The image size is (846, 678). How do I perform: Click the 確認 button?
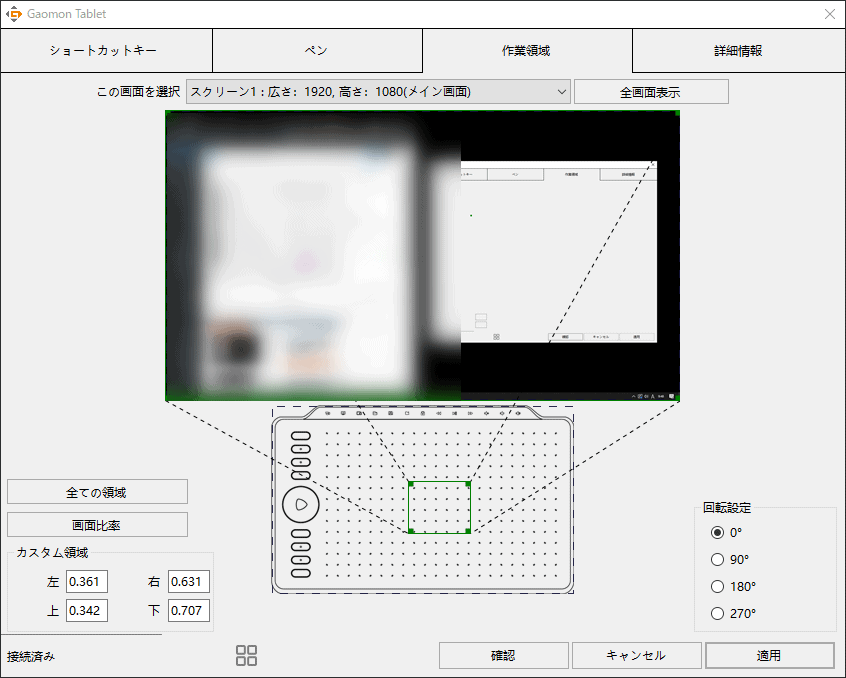(503, 655)
